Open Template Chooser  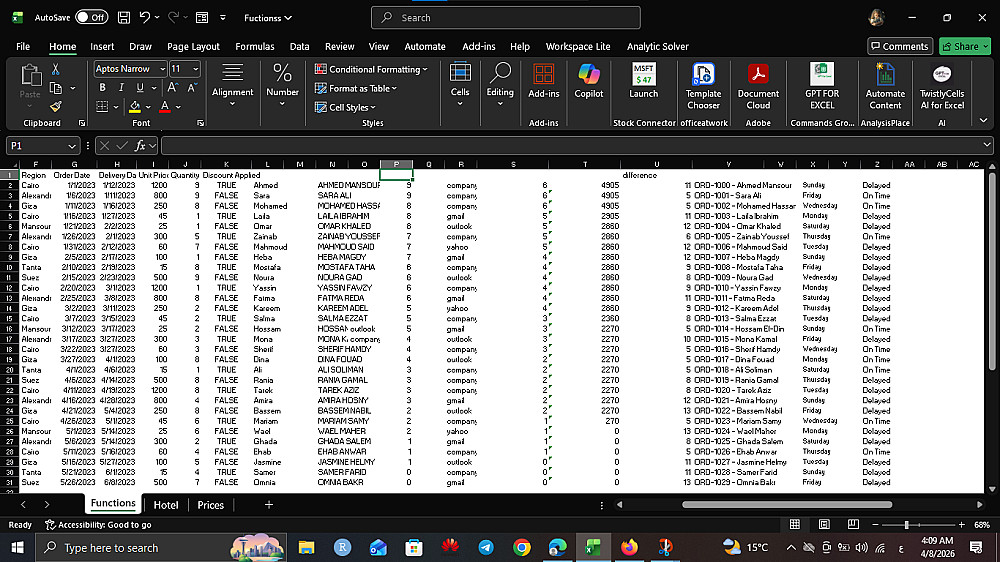[703, 87]
